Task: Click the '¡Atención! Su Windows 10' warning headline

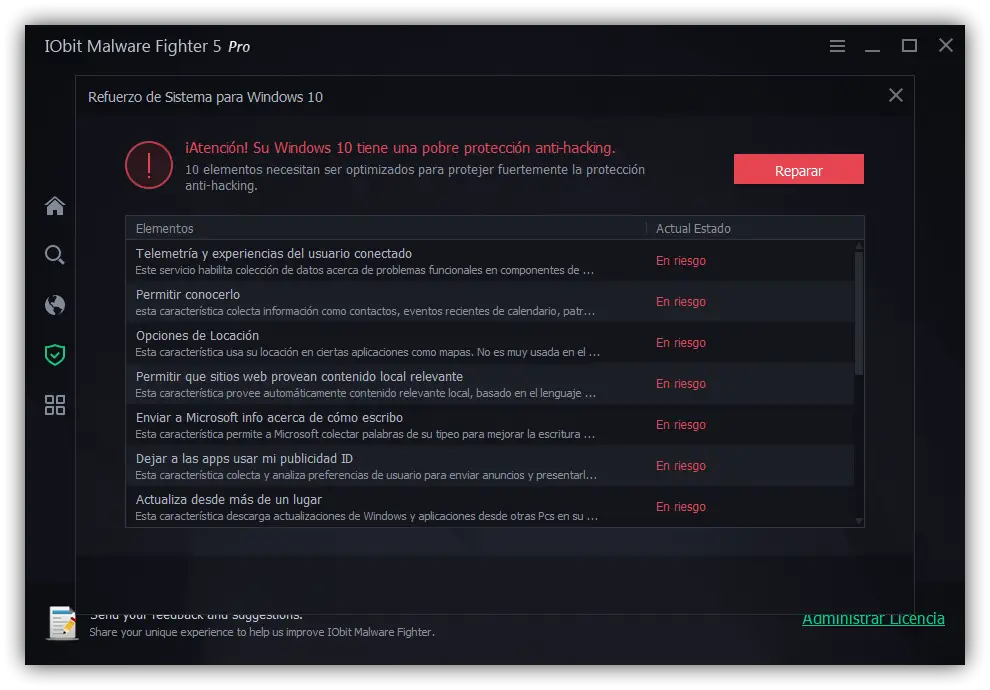Action: [x=400, y=148]
